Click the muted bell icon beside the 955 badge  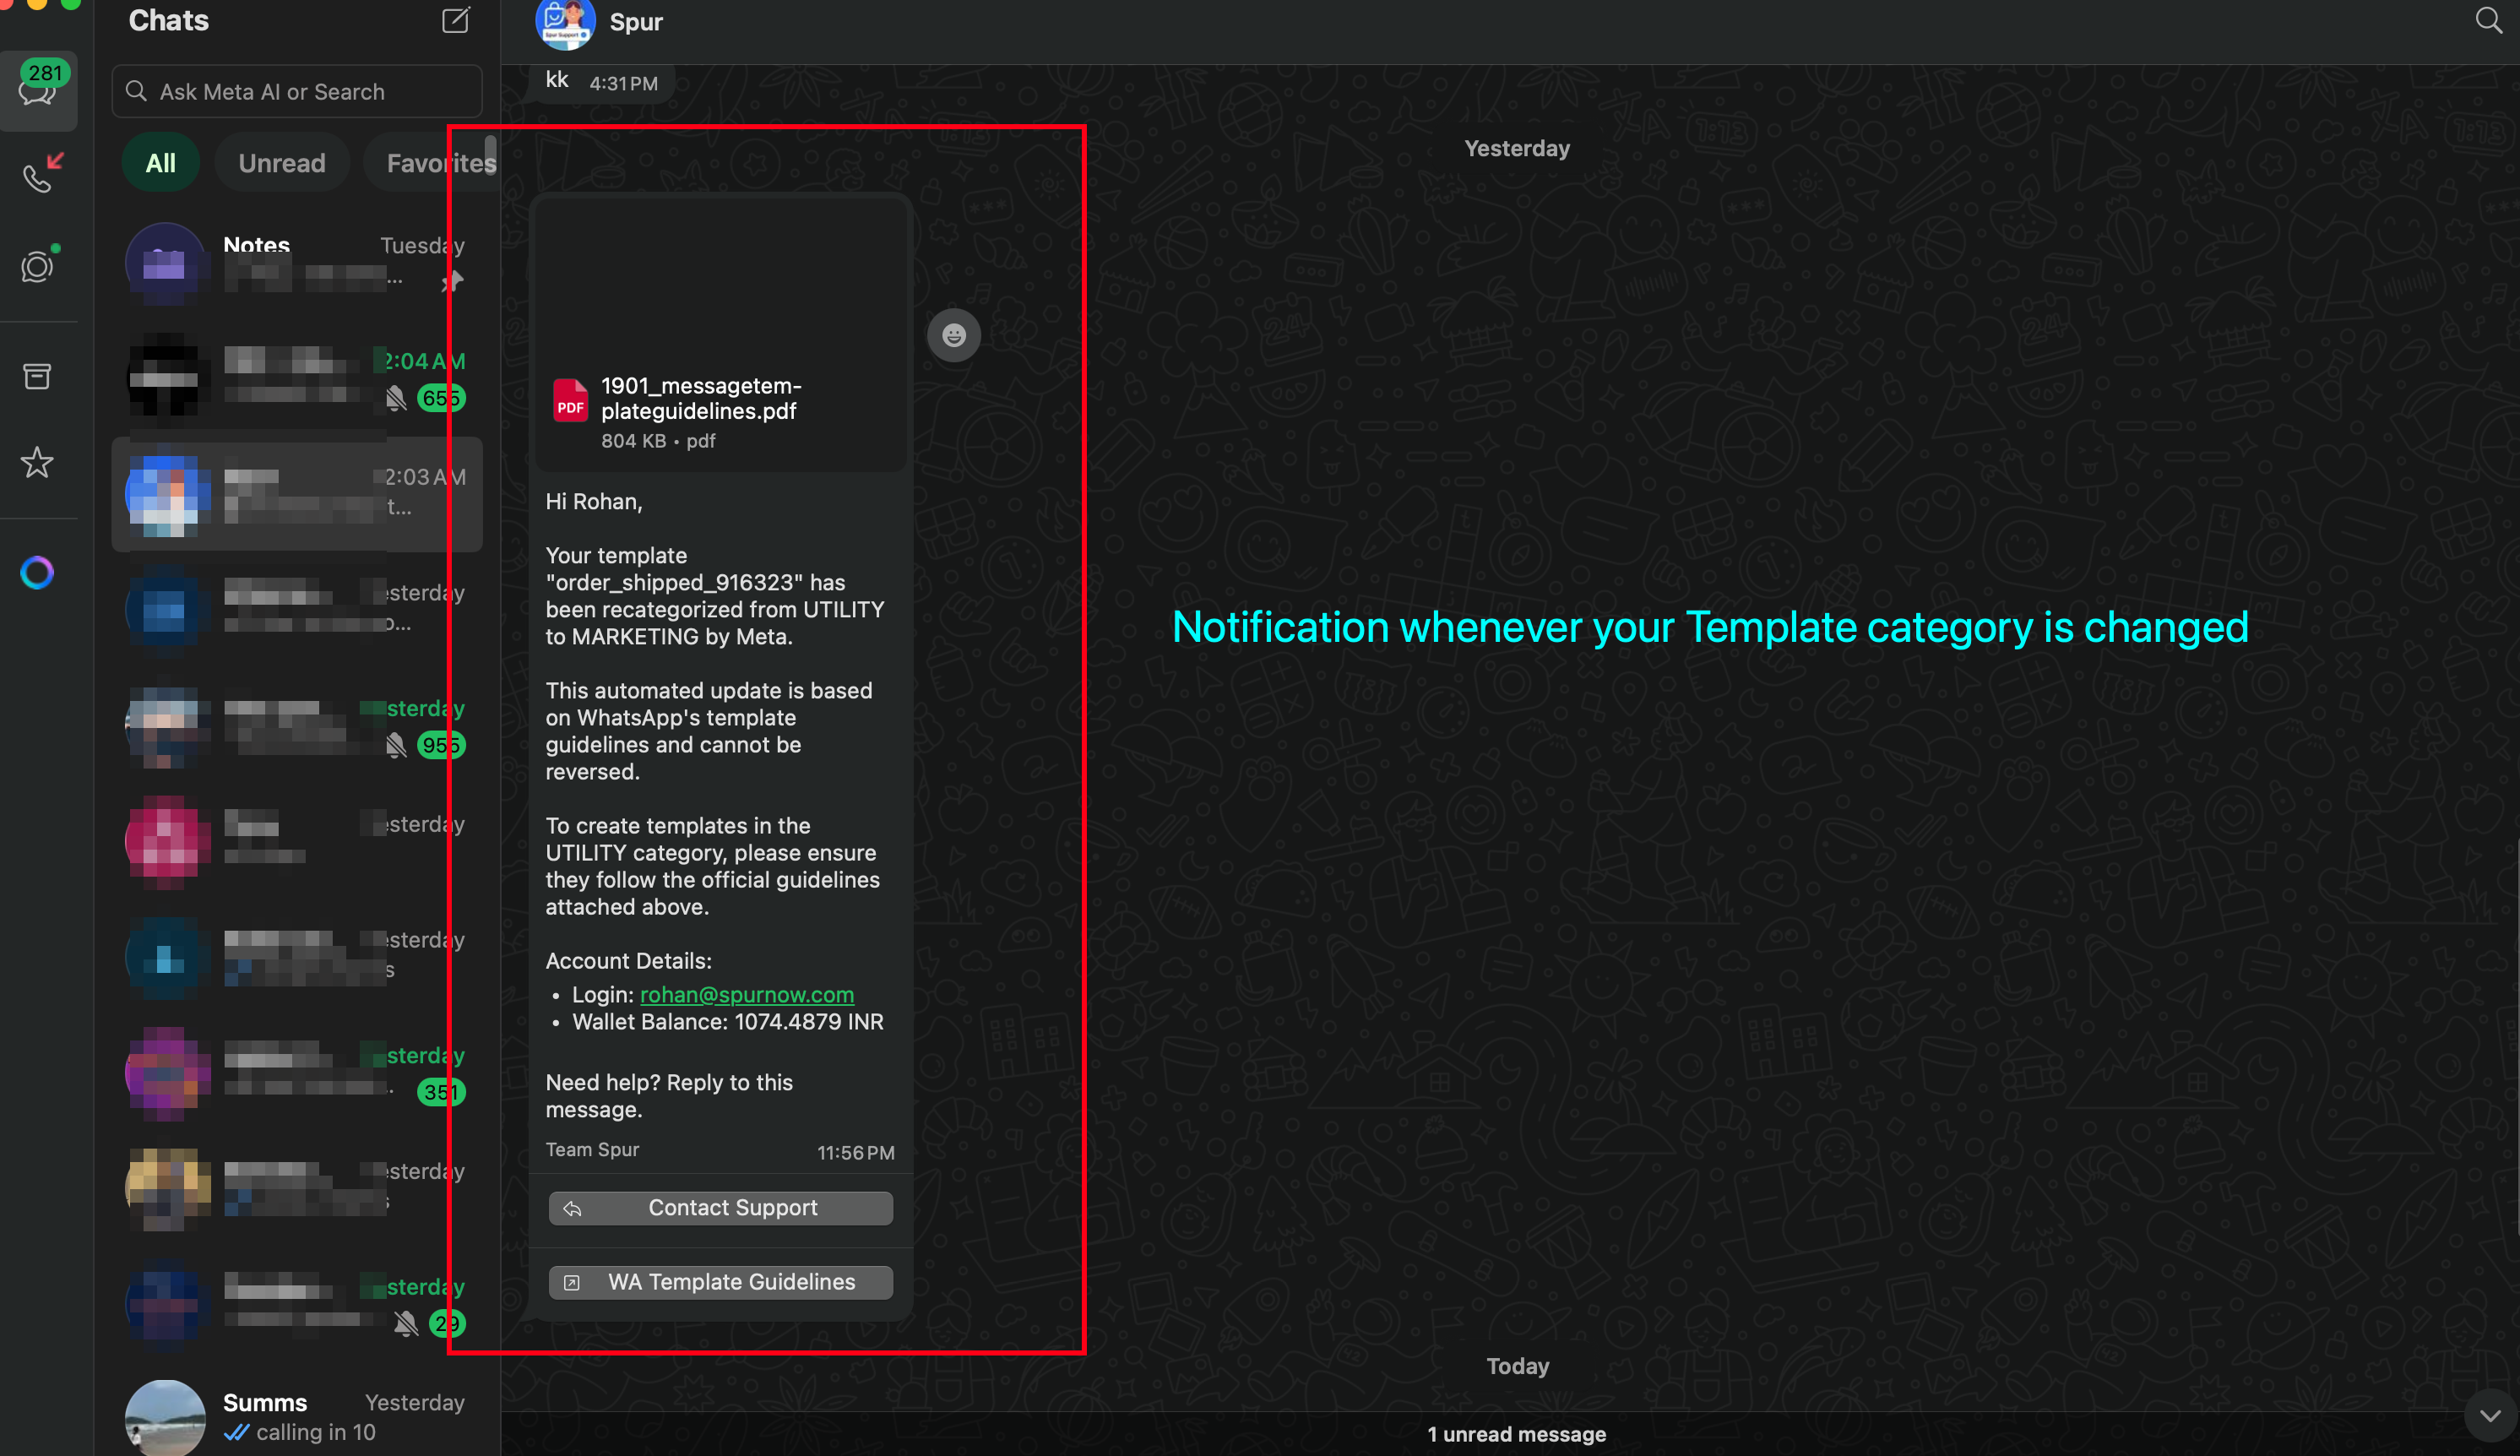(x=396, y=745)
